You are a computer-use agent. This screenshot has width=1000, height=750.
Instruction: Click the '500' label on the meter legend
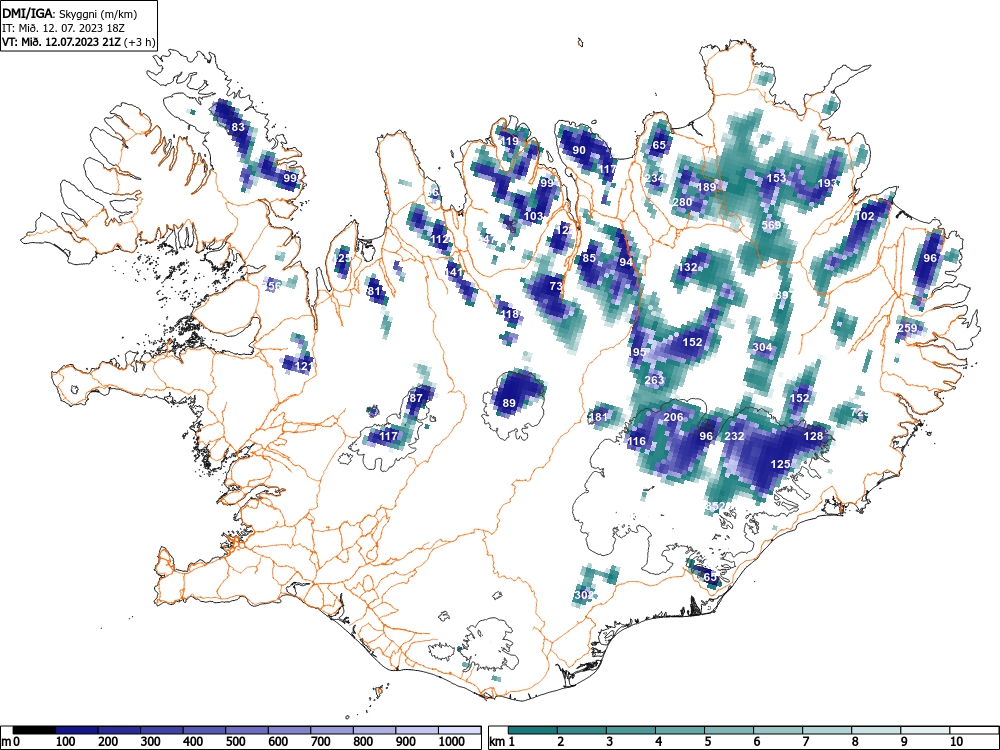tap(236, 742)
